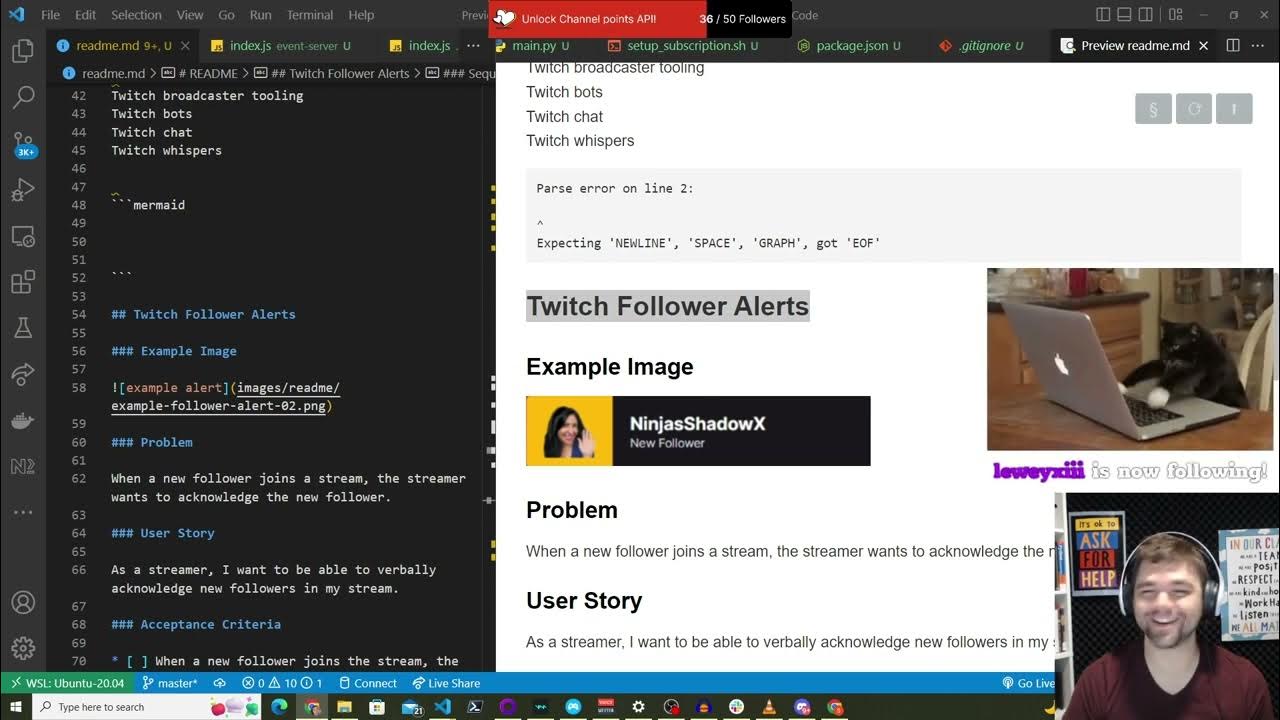The image size is (1280, 720).
Task: Click the NinjasShadowX example alert image
Action: pos(698,431)
